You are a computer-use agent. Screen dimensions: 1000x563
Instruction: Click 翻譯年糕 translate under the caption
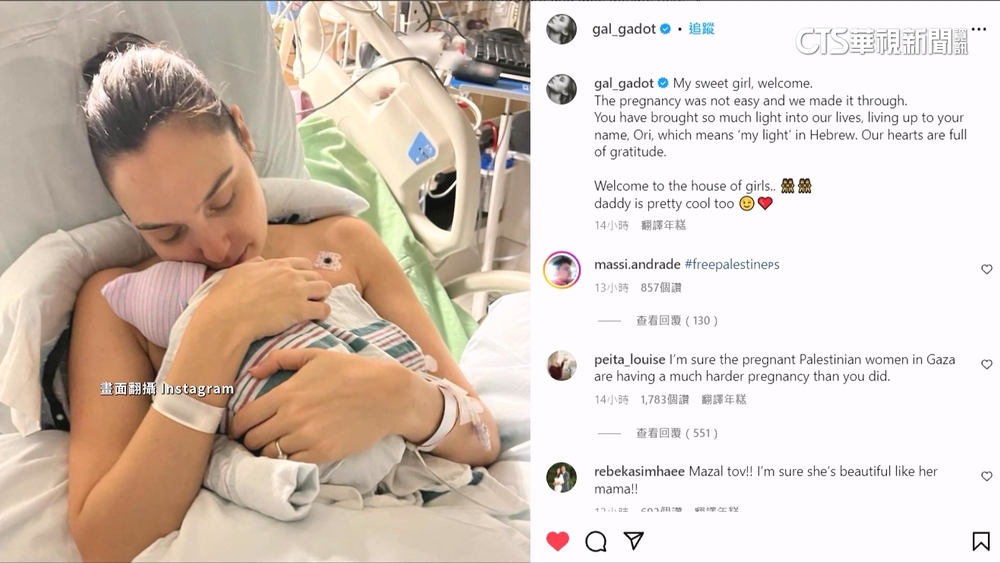click(663, 225)
